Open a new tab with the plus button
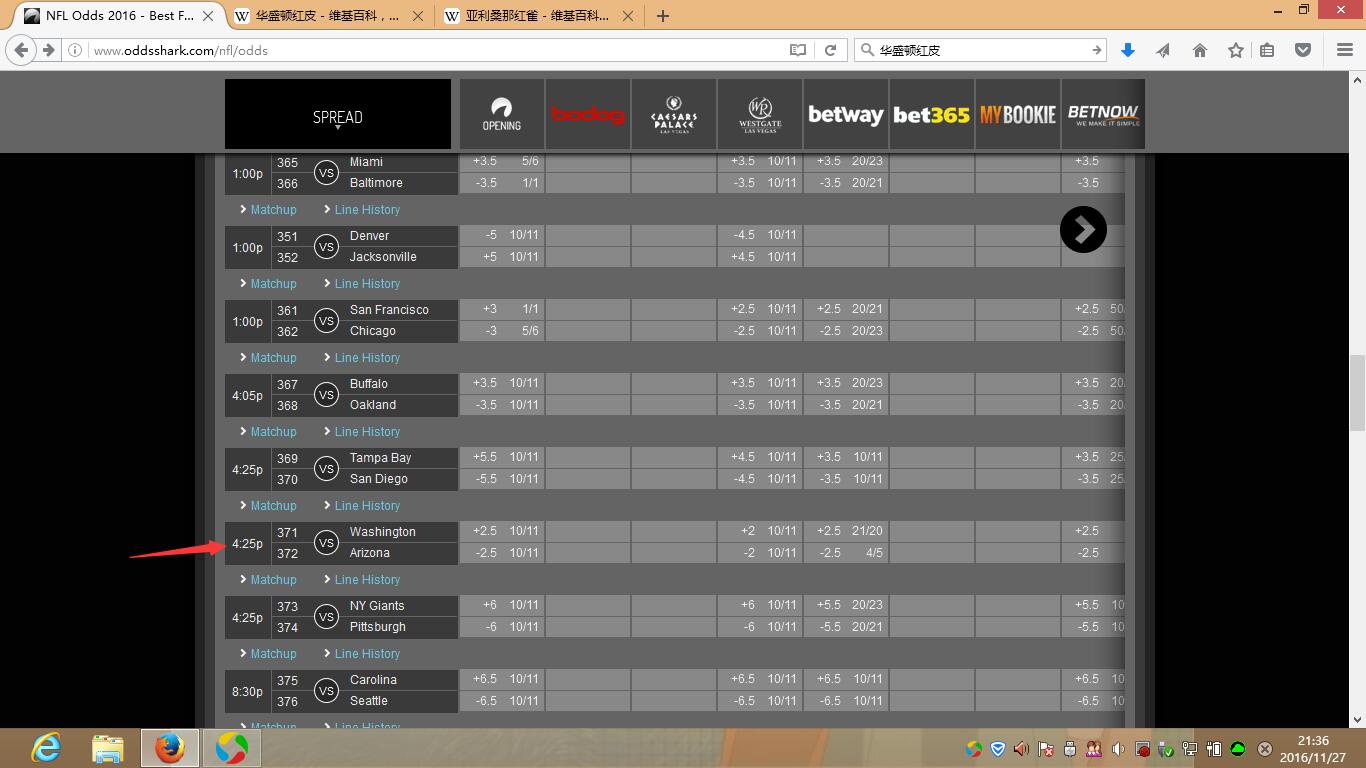Image resolution: width=1366 pixels, height=768 pixels. point(663,16)
